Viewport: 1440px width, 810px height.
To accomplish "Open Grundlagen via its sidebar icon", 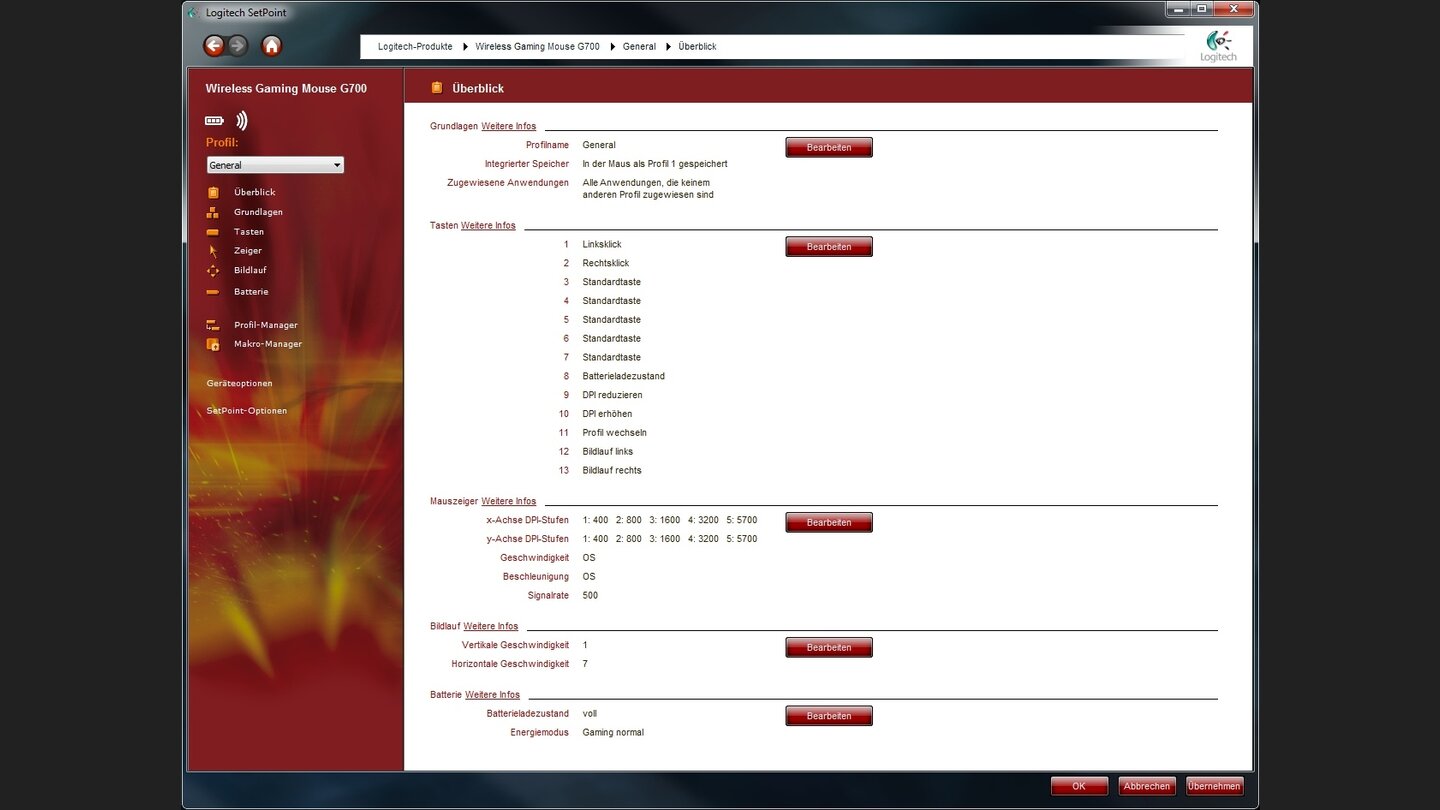I will point(213,212).
